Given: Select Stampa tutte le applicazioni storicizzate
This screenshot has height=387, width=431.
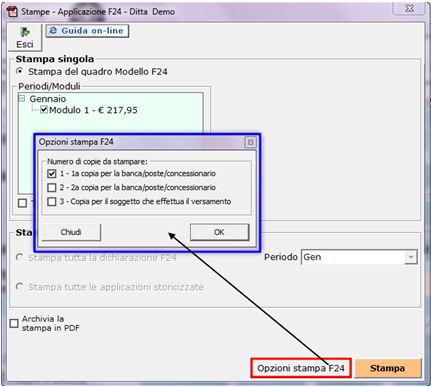Looking at the screenshot, I should click(x=20, y=286).
